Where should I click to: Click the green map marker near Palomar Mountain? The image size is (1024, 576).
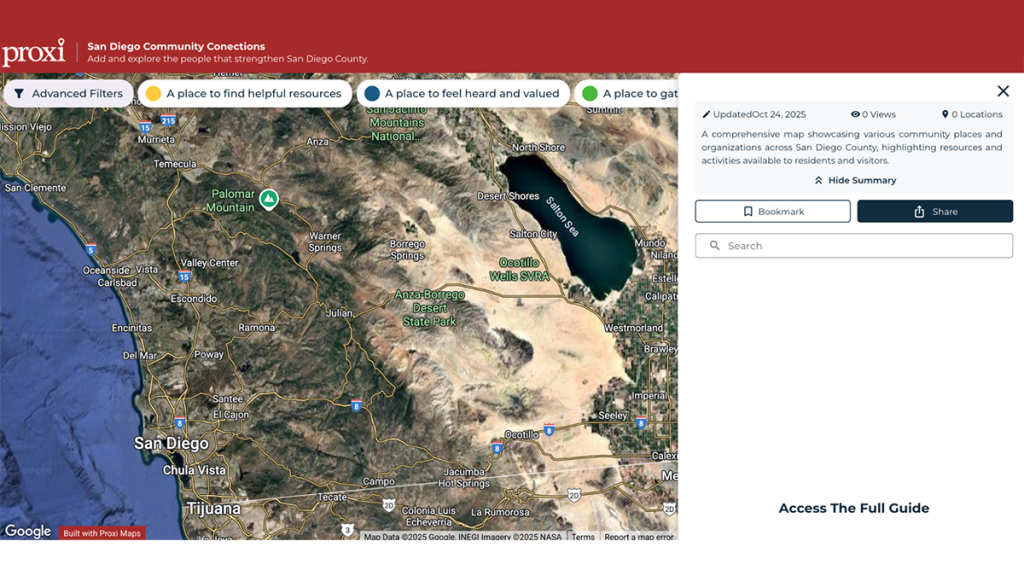pos(268,200)
